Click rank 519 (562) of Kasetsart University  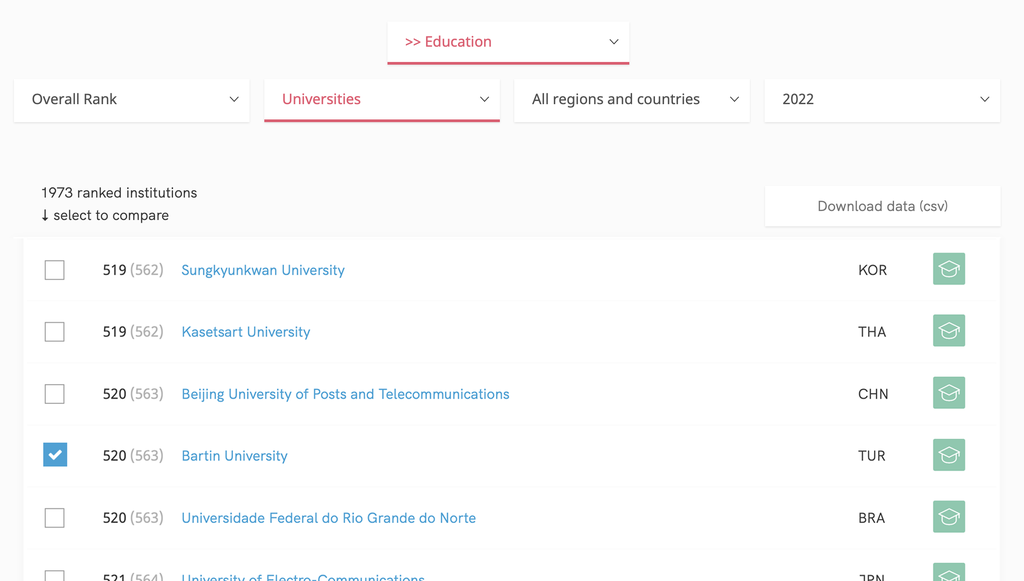click(133, 332)
